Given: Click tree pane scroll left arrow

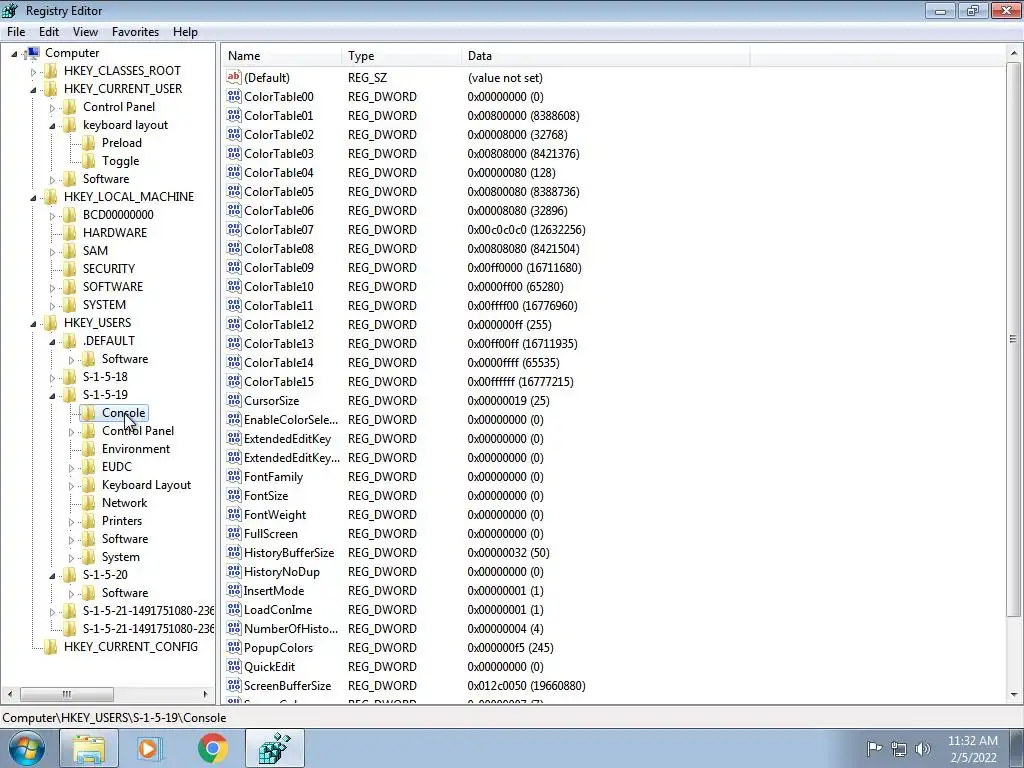Looking at the screenshot, I should coord(9,694).
